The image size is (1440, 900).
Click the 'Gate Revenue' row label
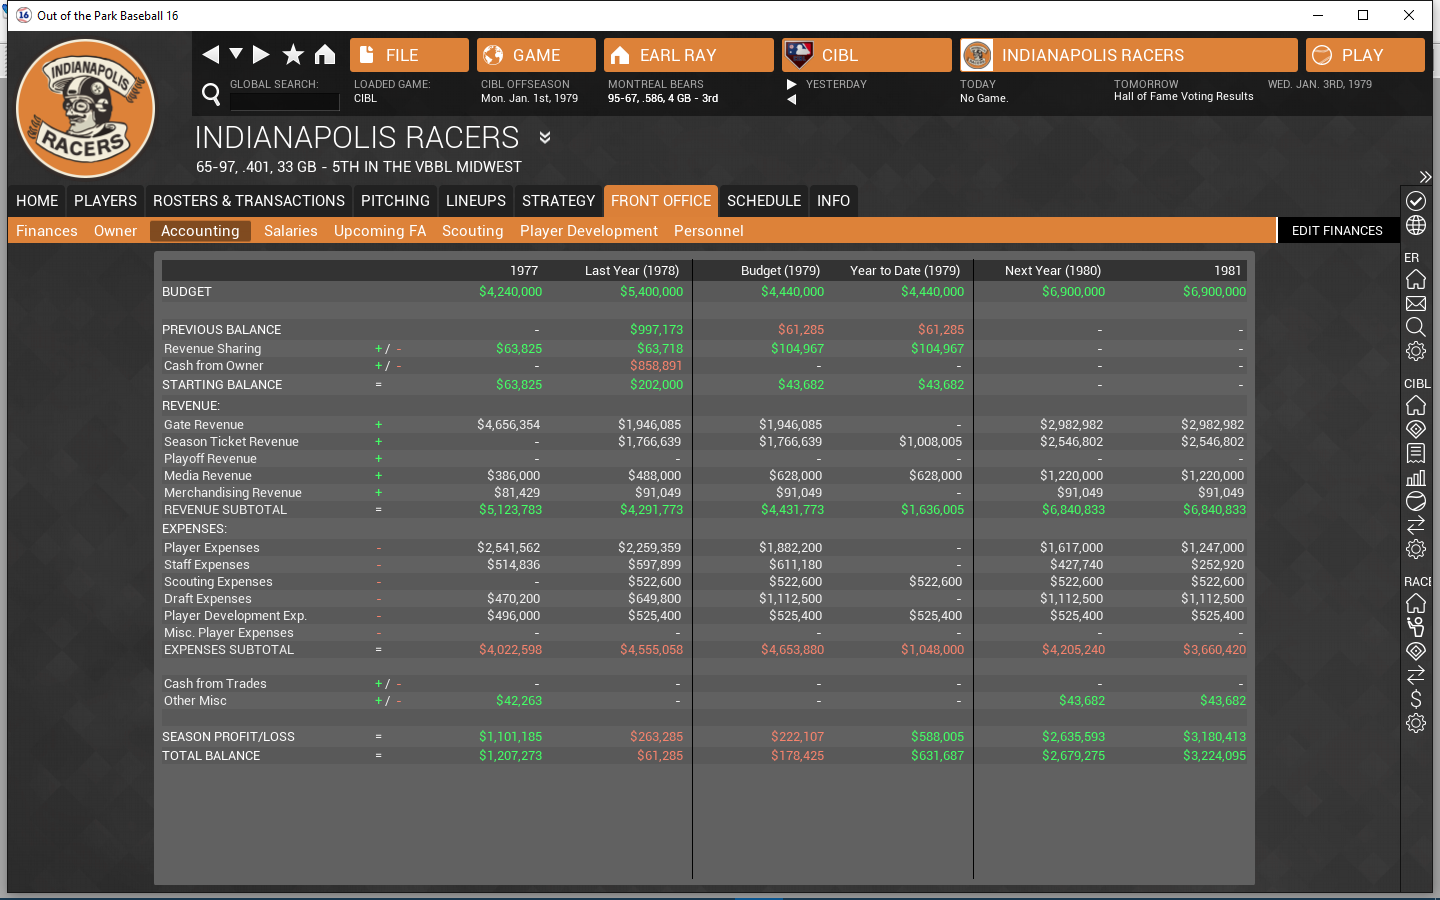204,425
